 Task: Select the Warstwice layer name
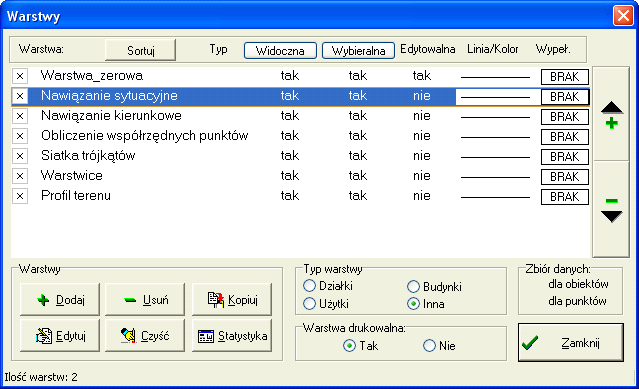pyautogui.click(x=72, y=176)
